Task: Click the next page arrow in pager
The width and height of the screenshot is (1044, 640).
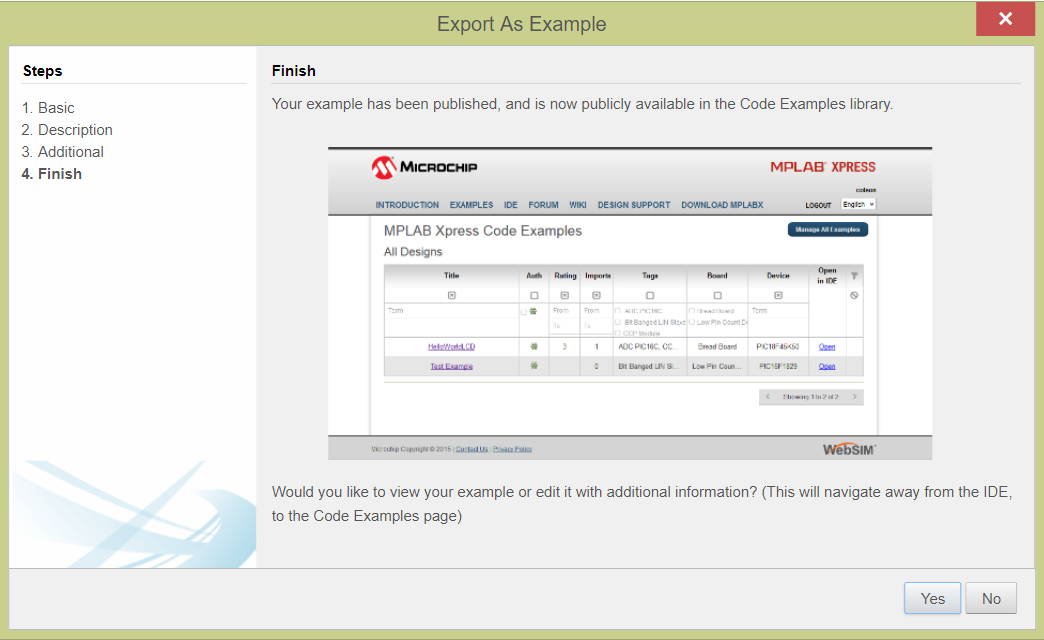Action: (855, 397)
